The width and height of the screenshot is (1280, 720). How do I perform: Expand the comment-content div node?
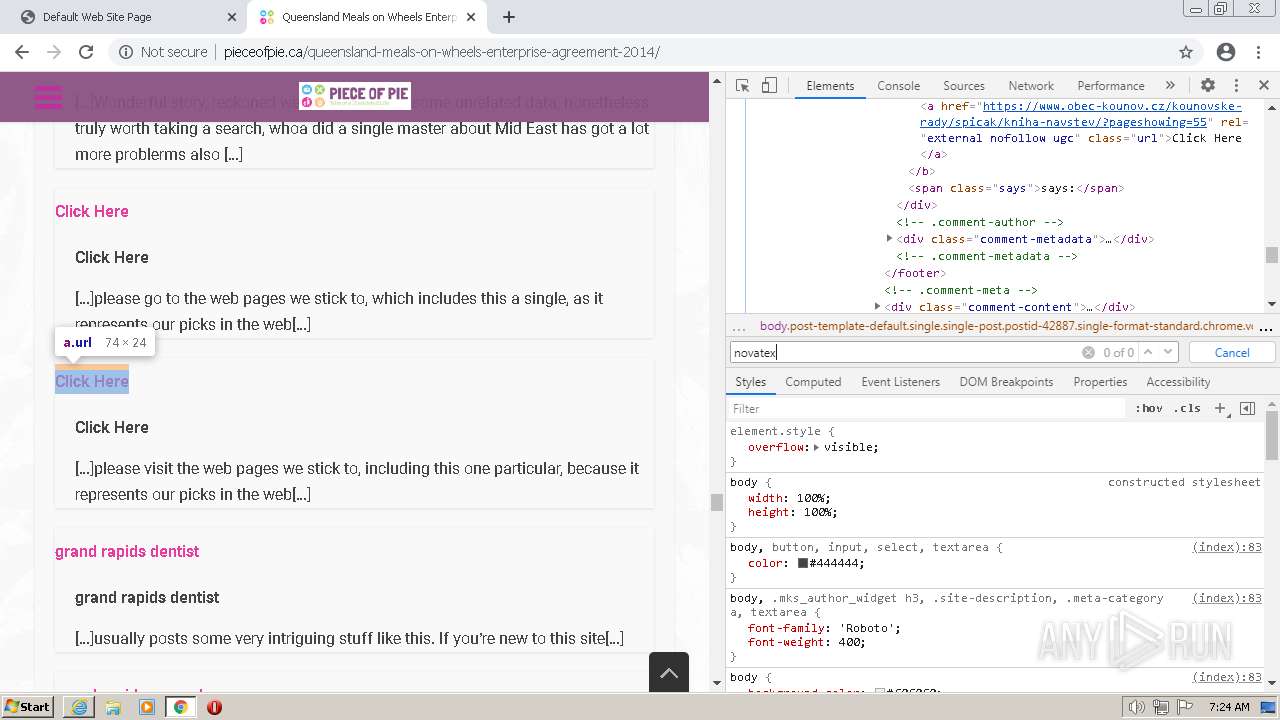coord(877,307)
